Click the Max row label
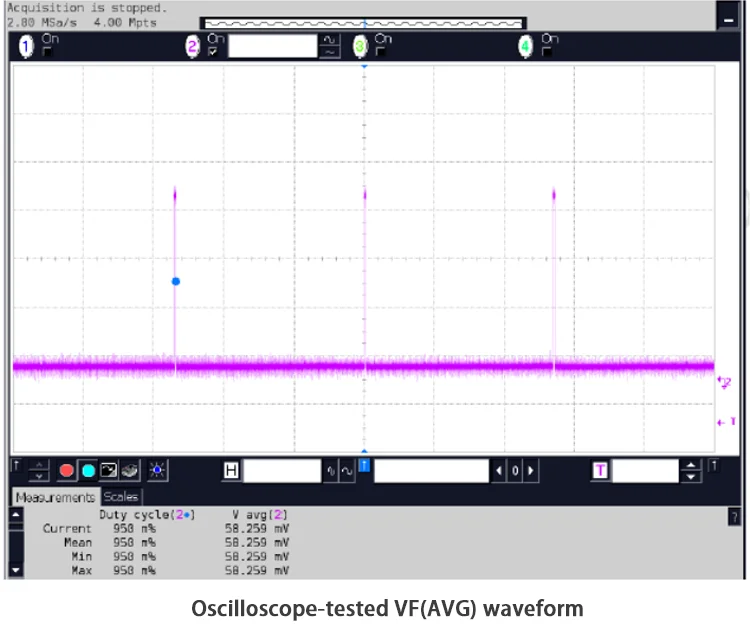This screenshot has width=750, height=631. [x=82, y=570]
